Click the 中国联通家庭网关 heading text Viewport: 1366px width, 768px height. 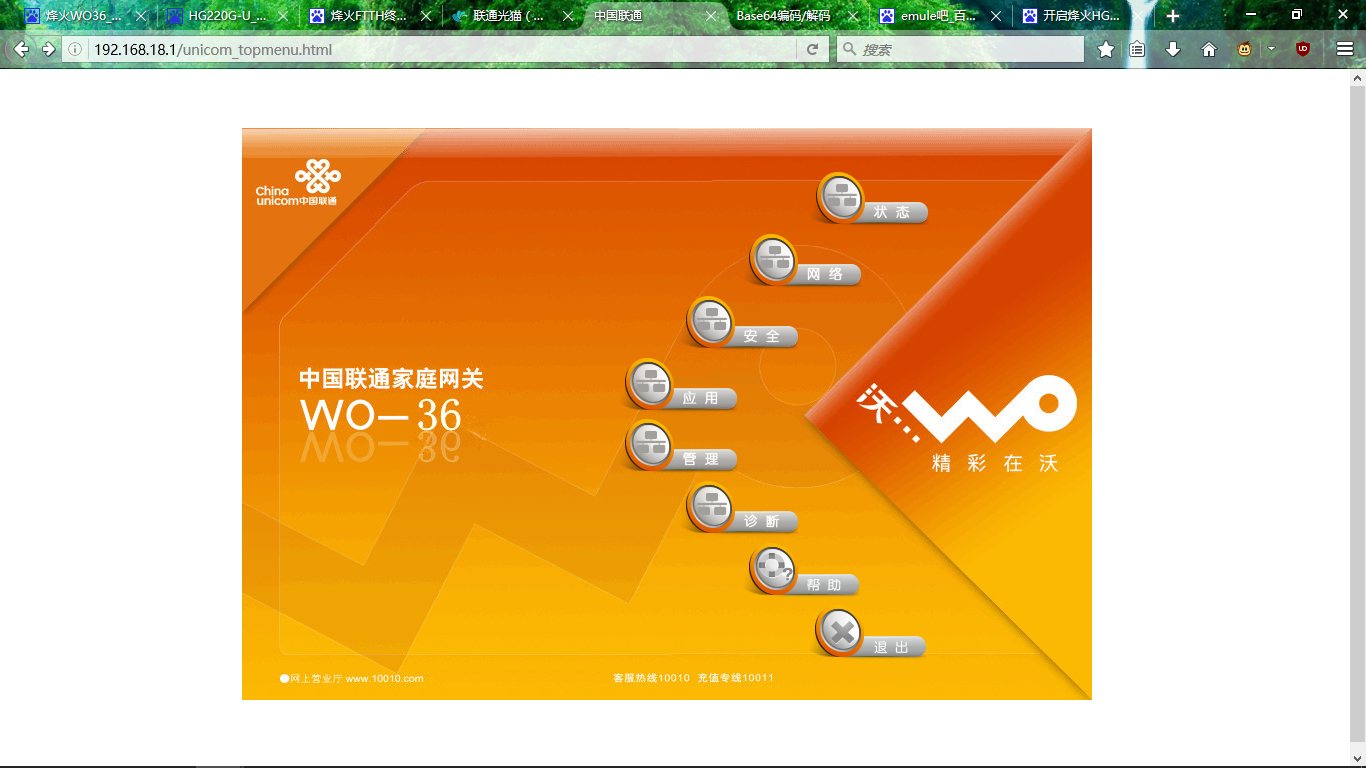coord(391,379)
